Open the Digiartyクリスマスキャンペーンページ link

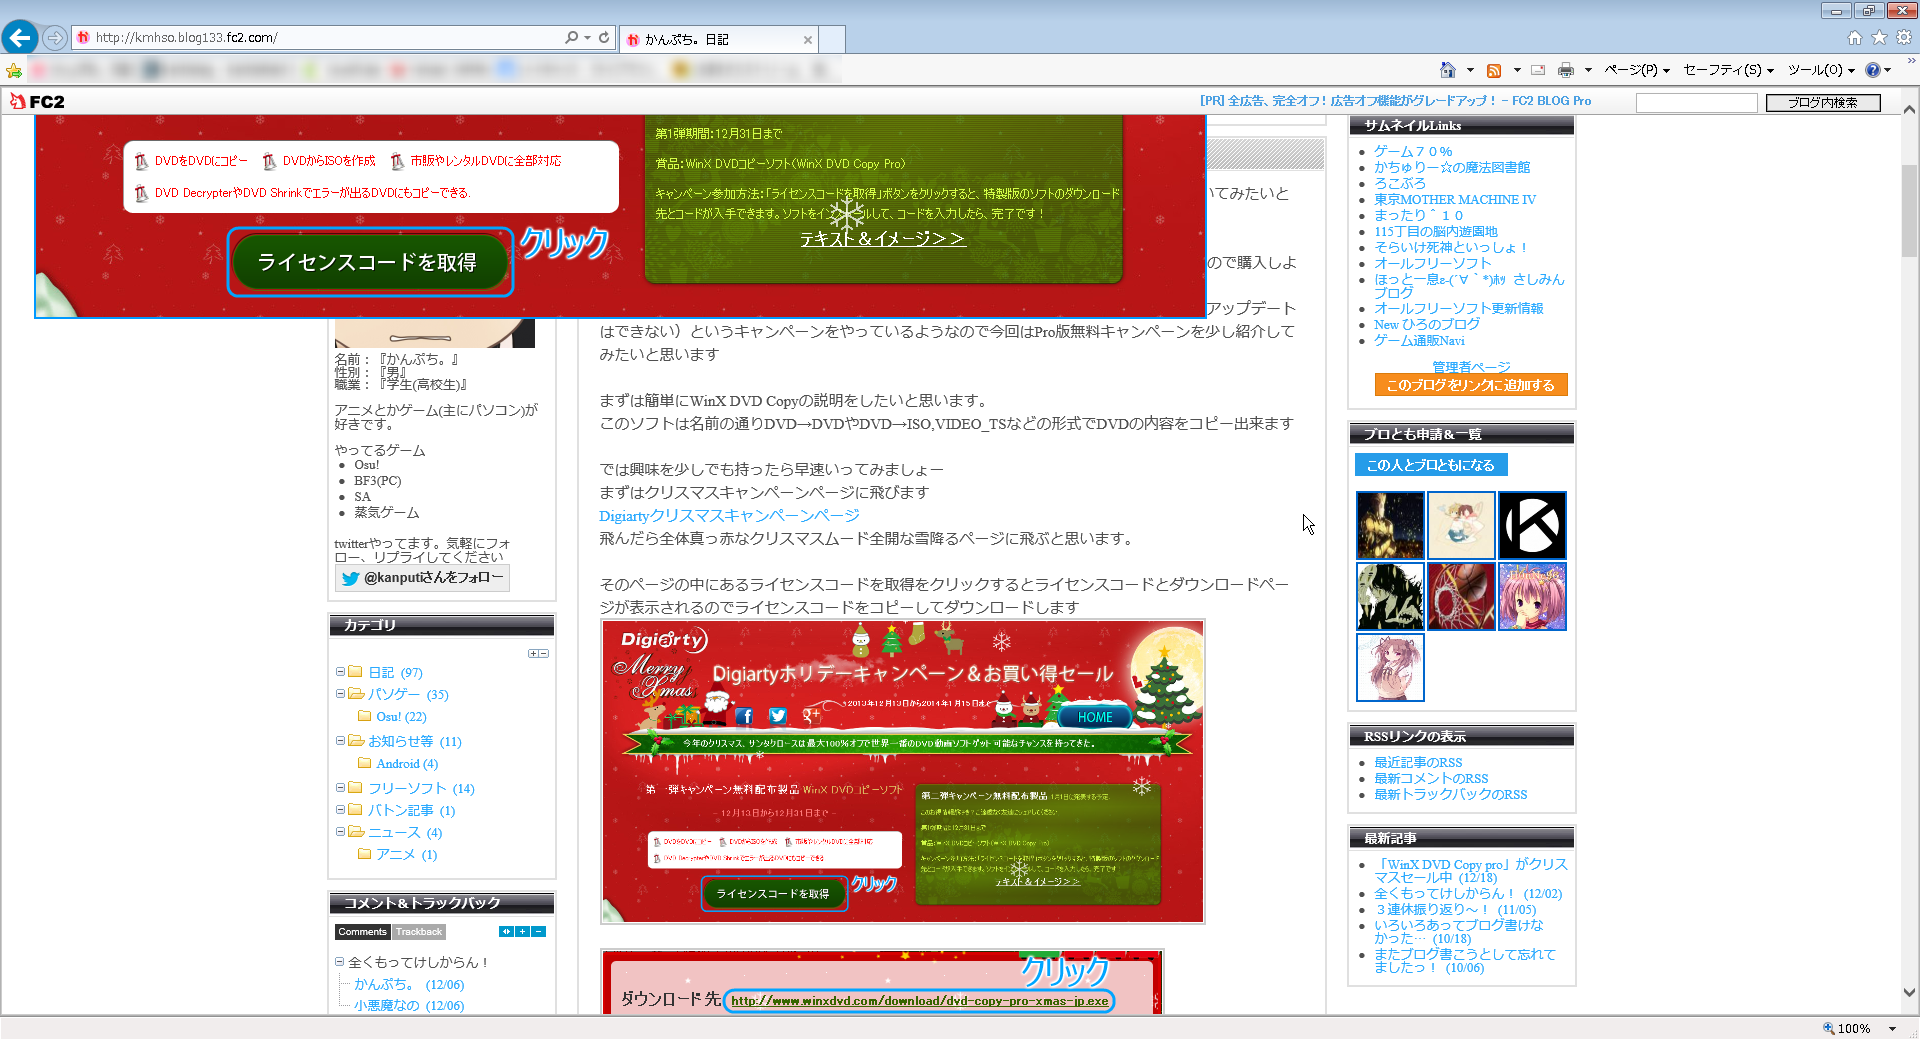(729, 516)
